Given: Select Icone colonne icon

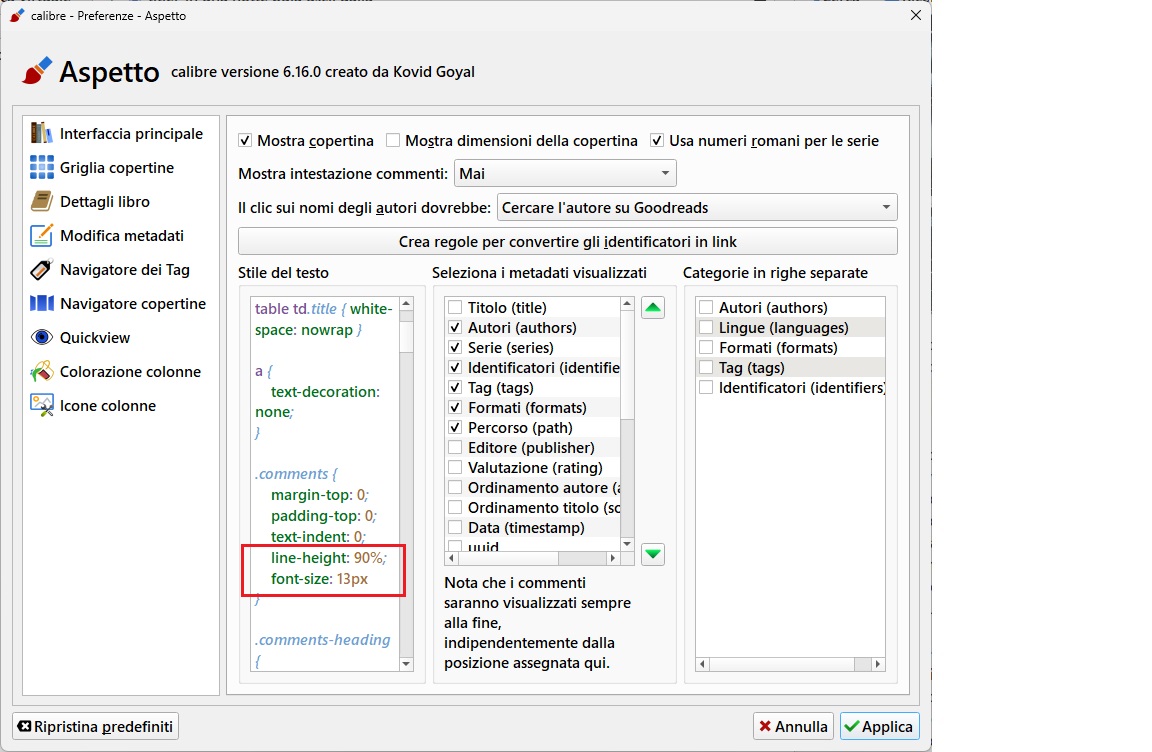Looking at the screenshot, I should point(41,405).
